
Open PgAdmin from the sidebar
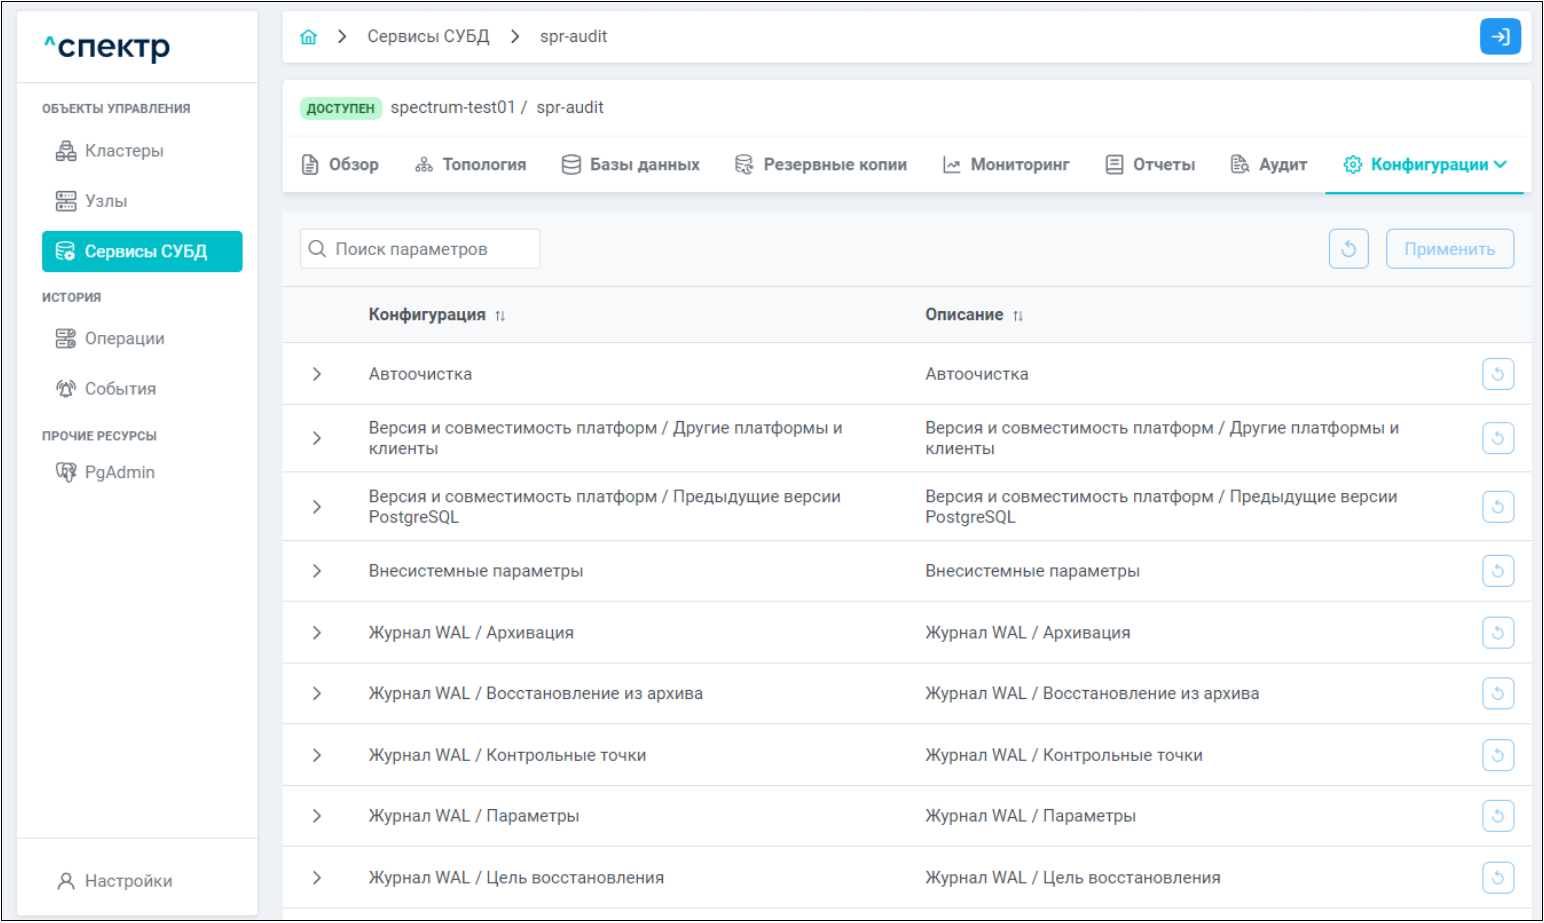click(x=118, y=472)
